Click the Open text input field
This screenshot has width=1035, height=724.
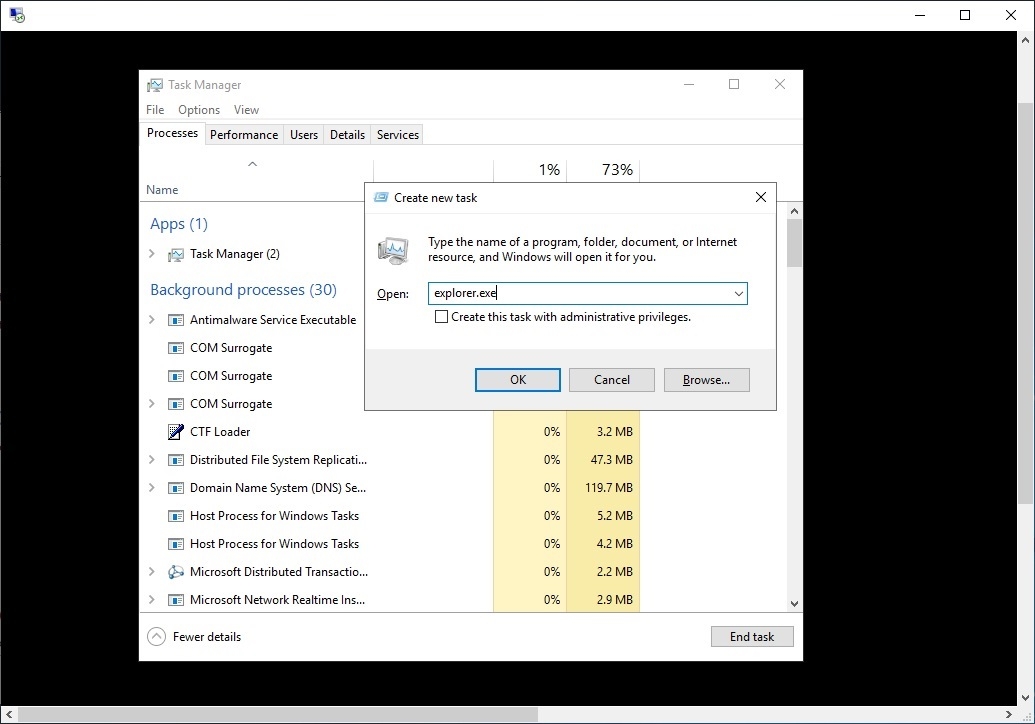(578, 294)
